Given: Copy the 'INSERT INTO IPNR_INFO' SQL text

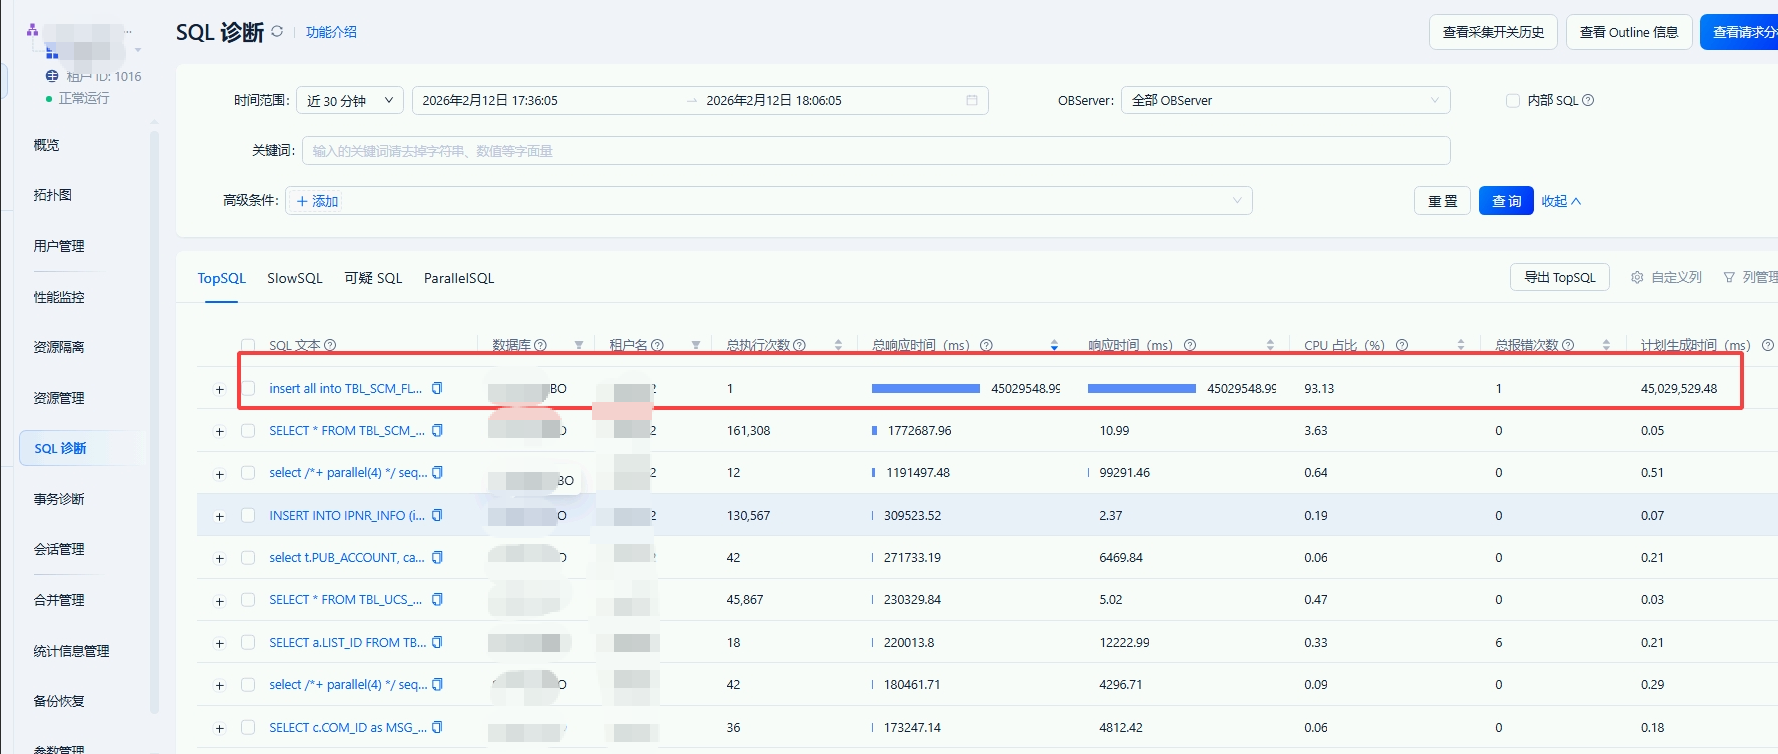Looking at the screenshot, I should click(x=437, y=516).
